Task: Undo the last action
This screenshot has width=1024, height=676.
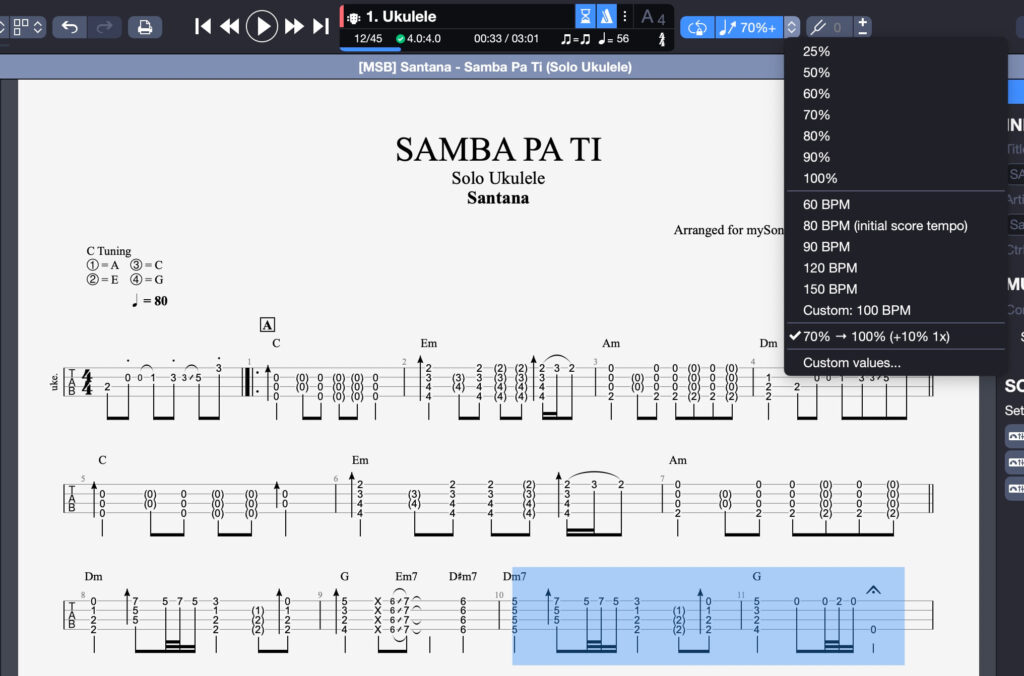Action: coord(70,26)
